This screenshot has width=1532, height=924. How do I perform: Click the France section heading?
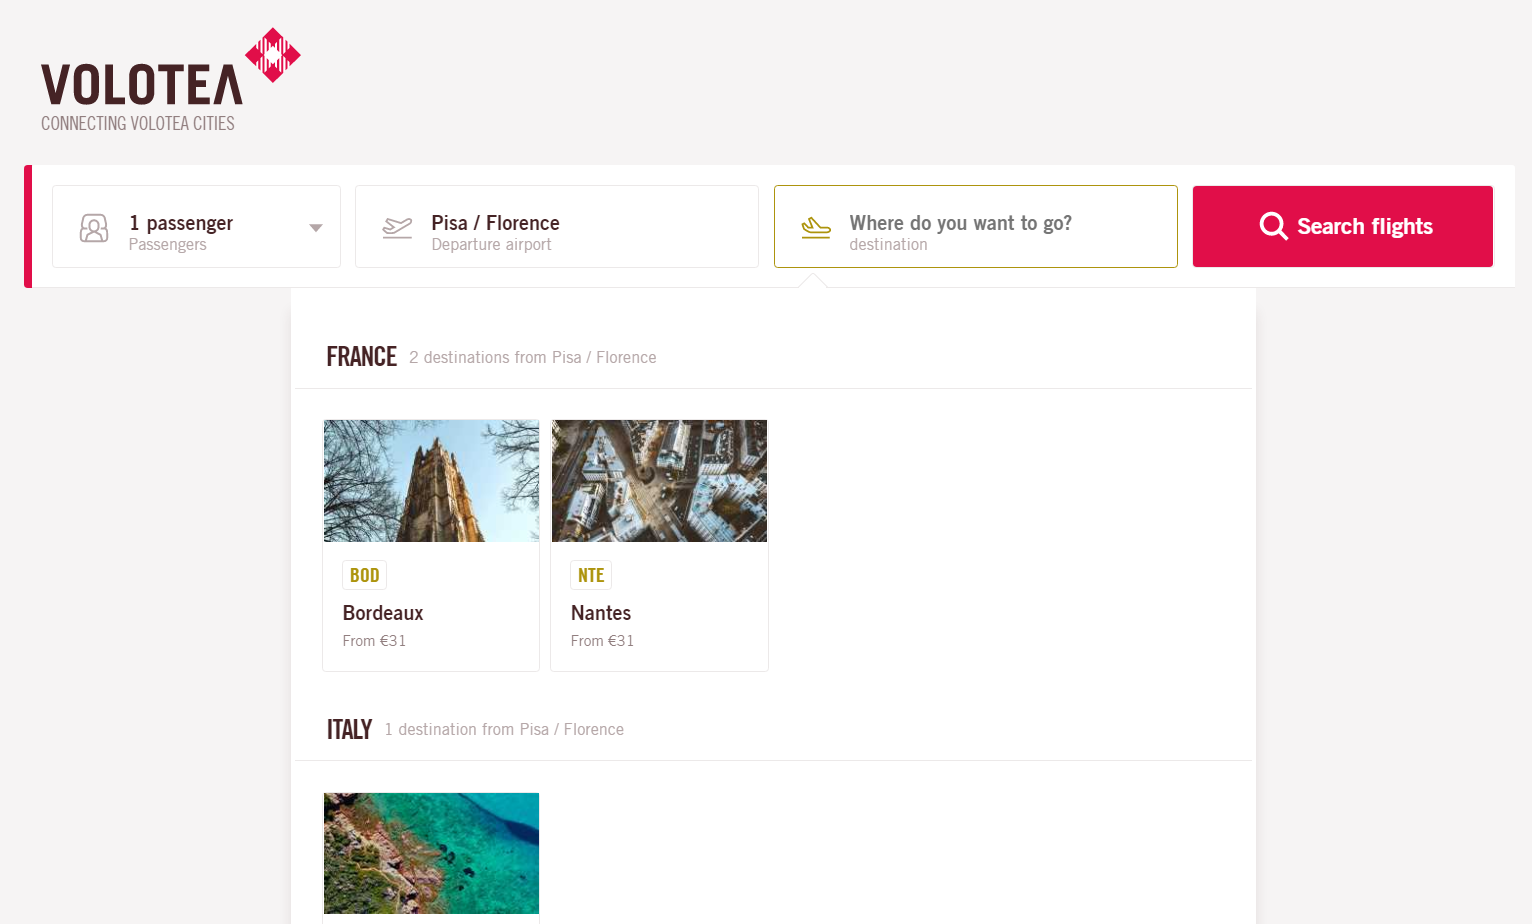[x=362, y=357]
